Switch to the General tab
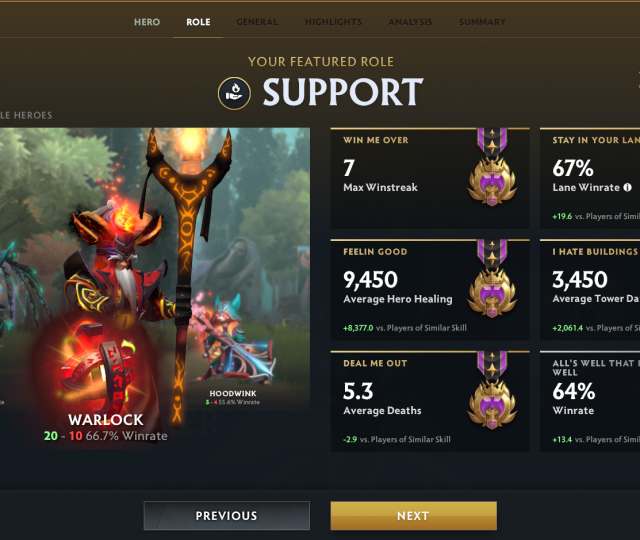This screenshot has height=540, width=640. 257,22
